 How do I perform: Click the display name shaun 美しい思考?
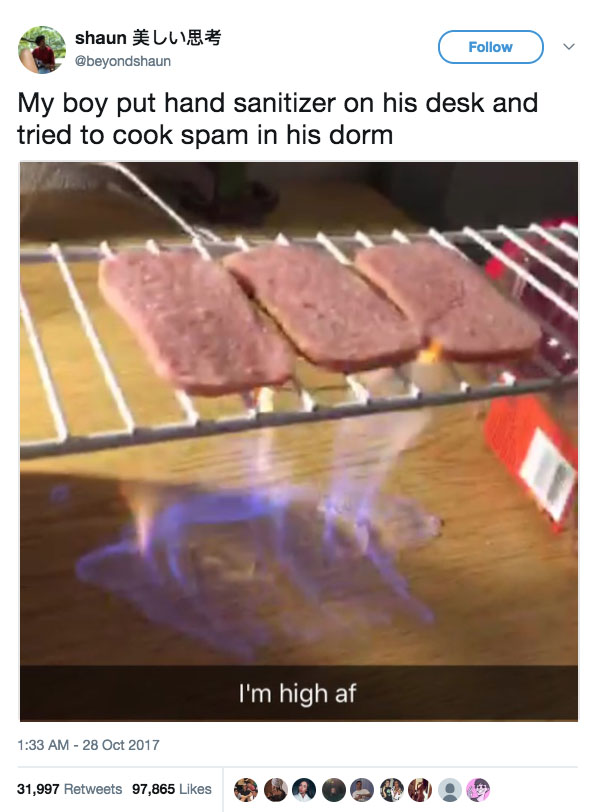[x=148, y=38]
